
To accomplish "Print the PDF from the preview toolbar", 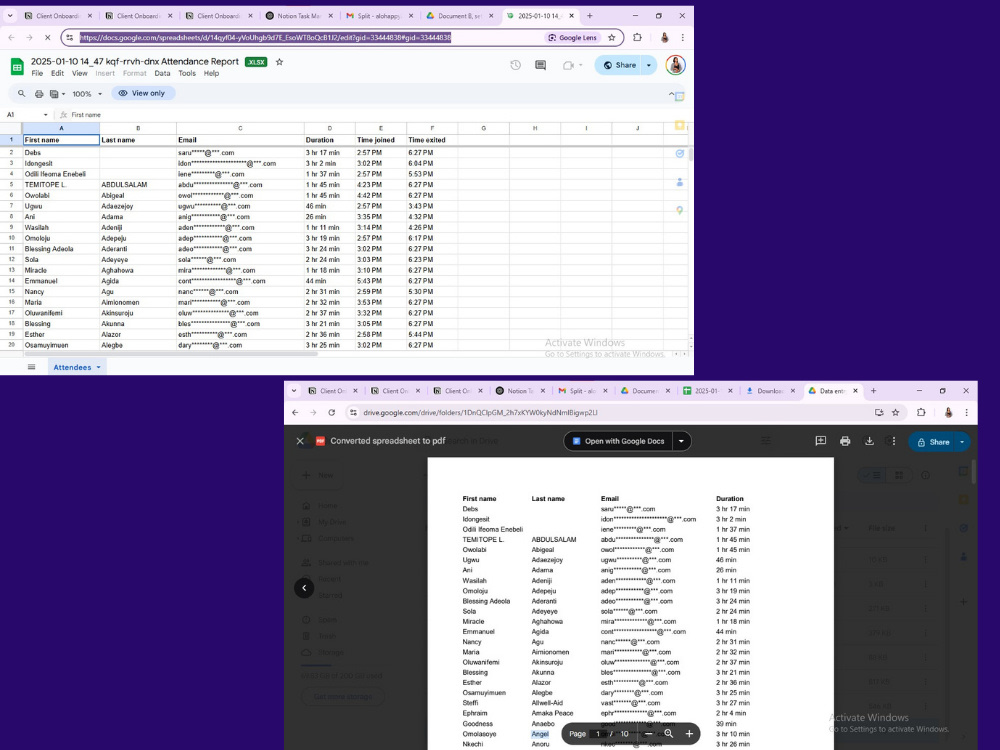I will tap(845, 441).
